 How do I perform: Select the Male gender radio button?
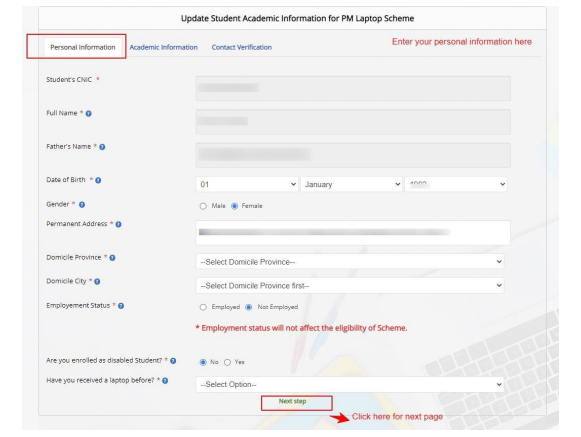203,206
